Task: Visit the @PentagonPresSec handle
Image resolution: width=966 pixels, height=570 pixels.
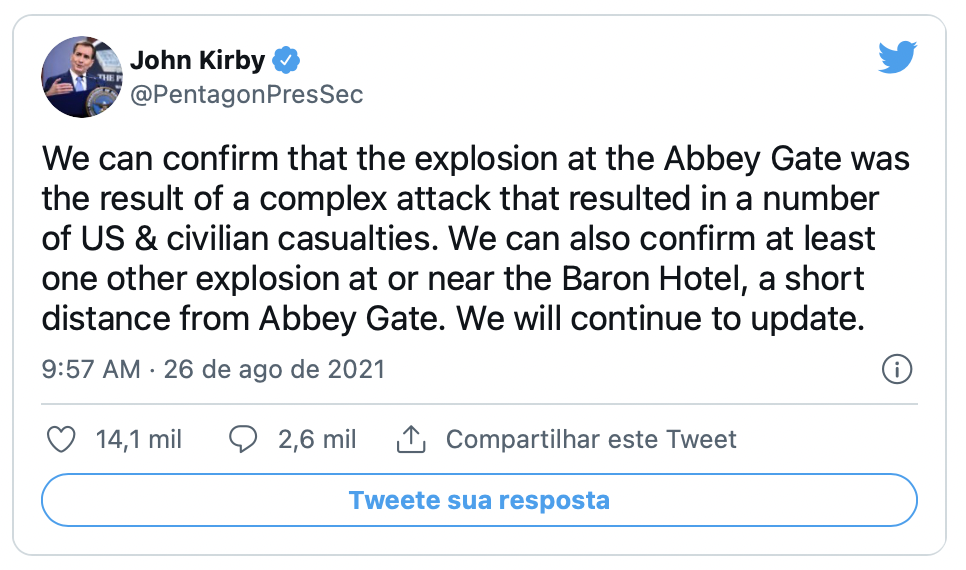Action: tap(246, 95)
